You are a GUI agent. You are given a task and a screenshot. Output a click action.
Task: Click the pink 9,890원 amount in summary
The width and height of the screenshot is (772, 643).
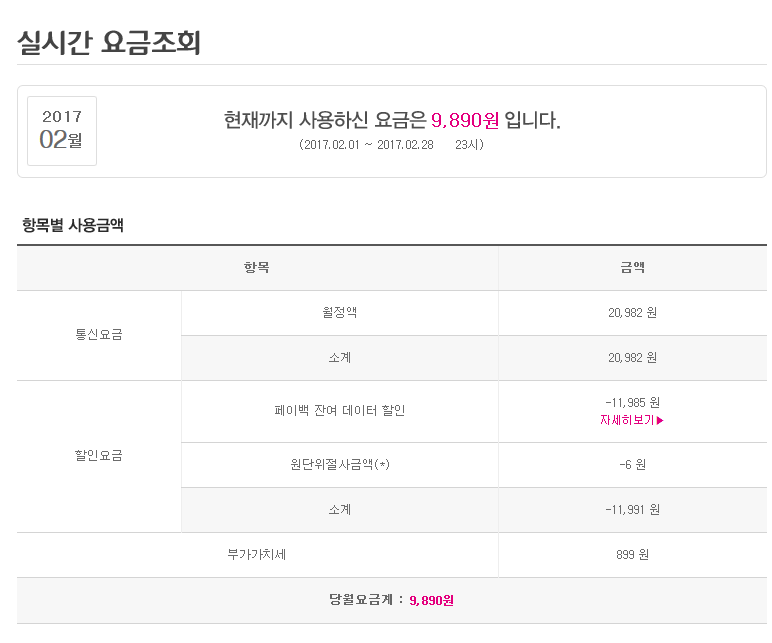point(464,121)
